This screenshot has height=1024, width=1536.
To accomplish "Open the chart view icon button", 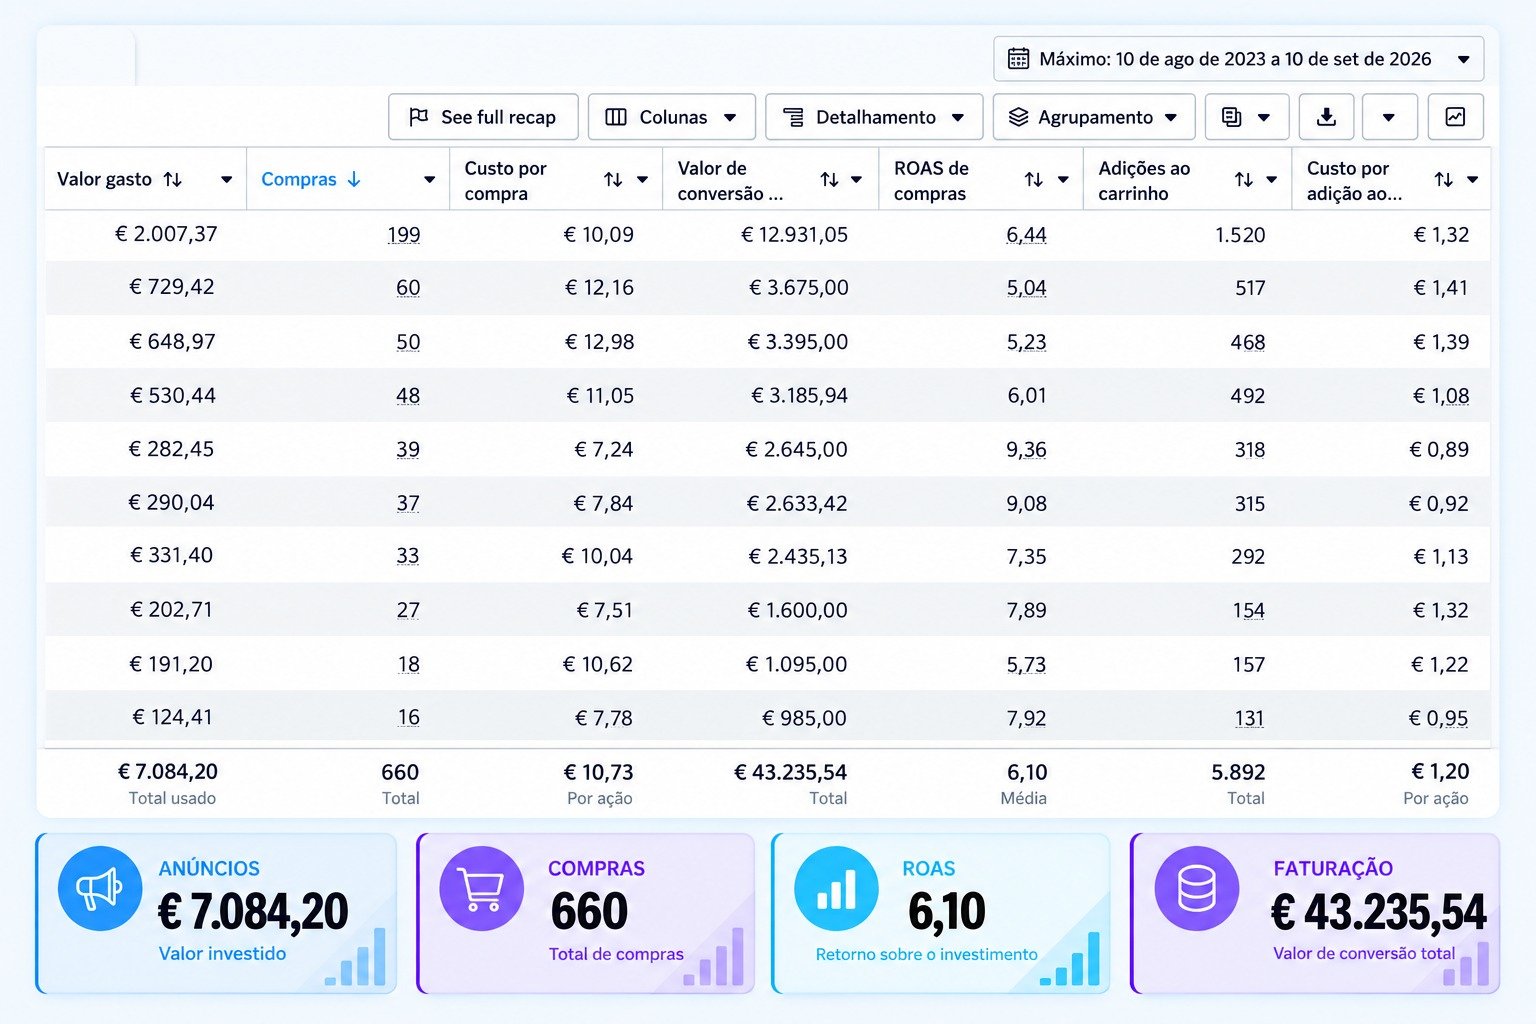I will click(1455, 117).
